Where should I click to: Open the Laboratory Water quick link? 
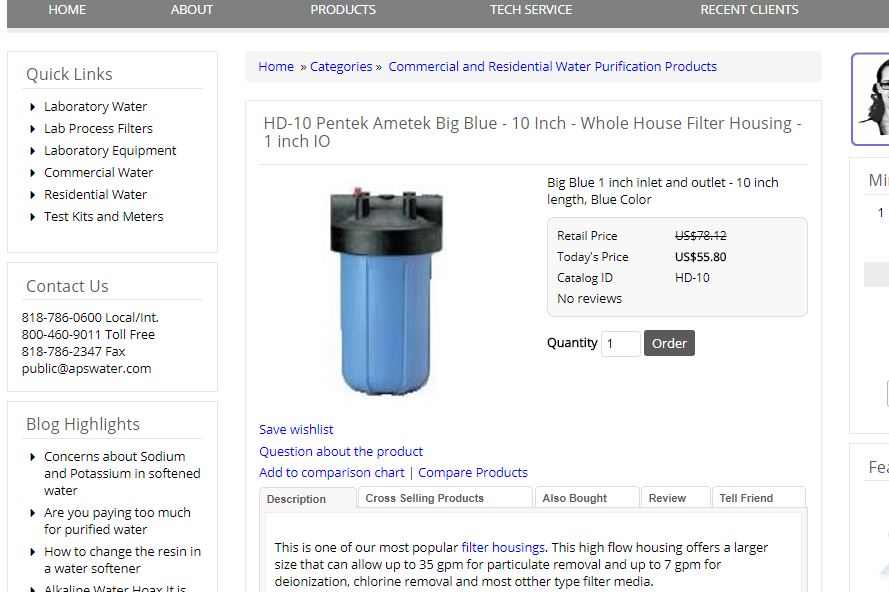coord(95,107)
